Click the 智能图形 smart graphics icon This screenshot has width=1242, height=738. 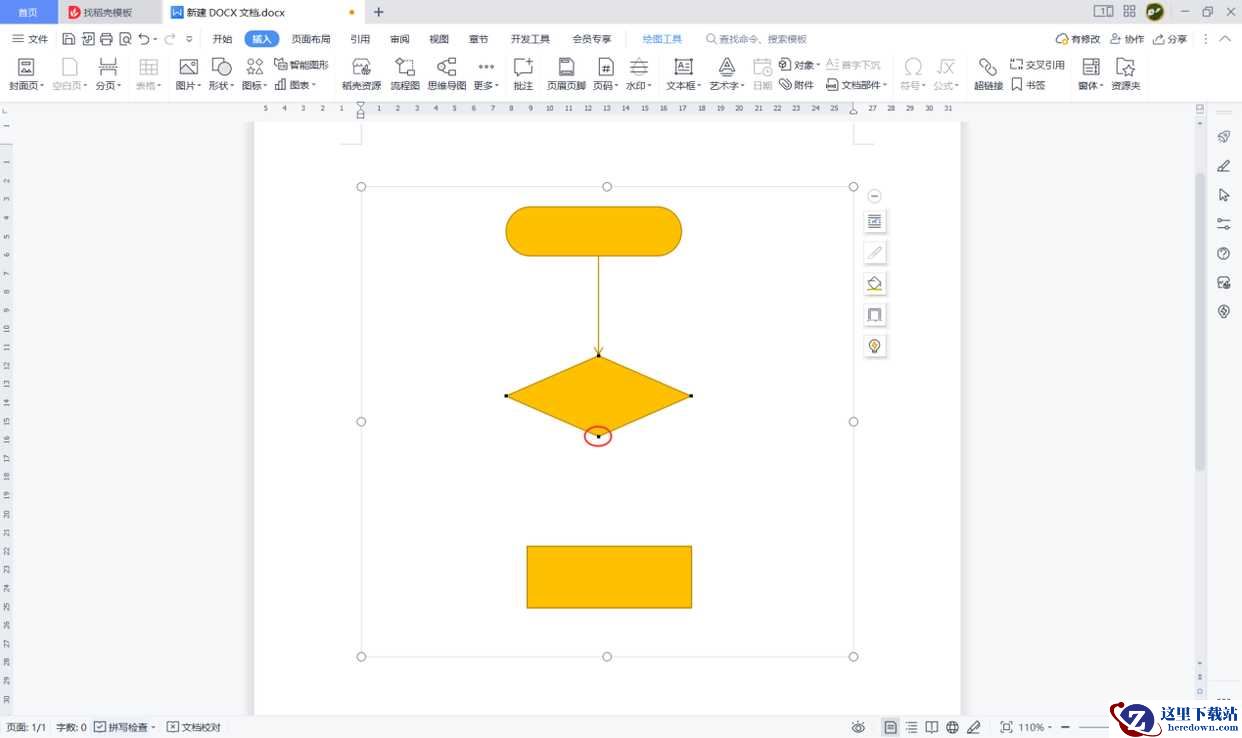(301, 64)
